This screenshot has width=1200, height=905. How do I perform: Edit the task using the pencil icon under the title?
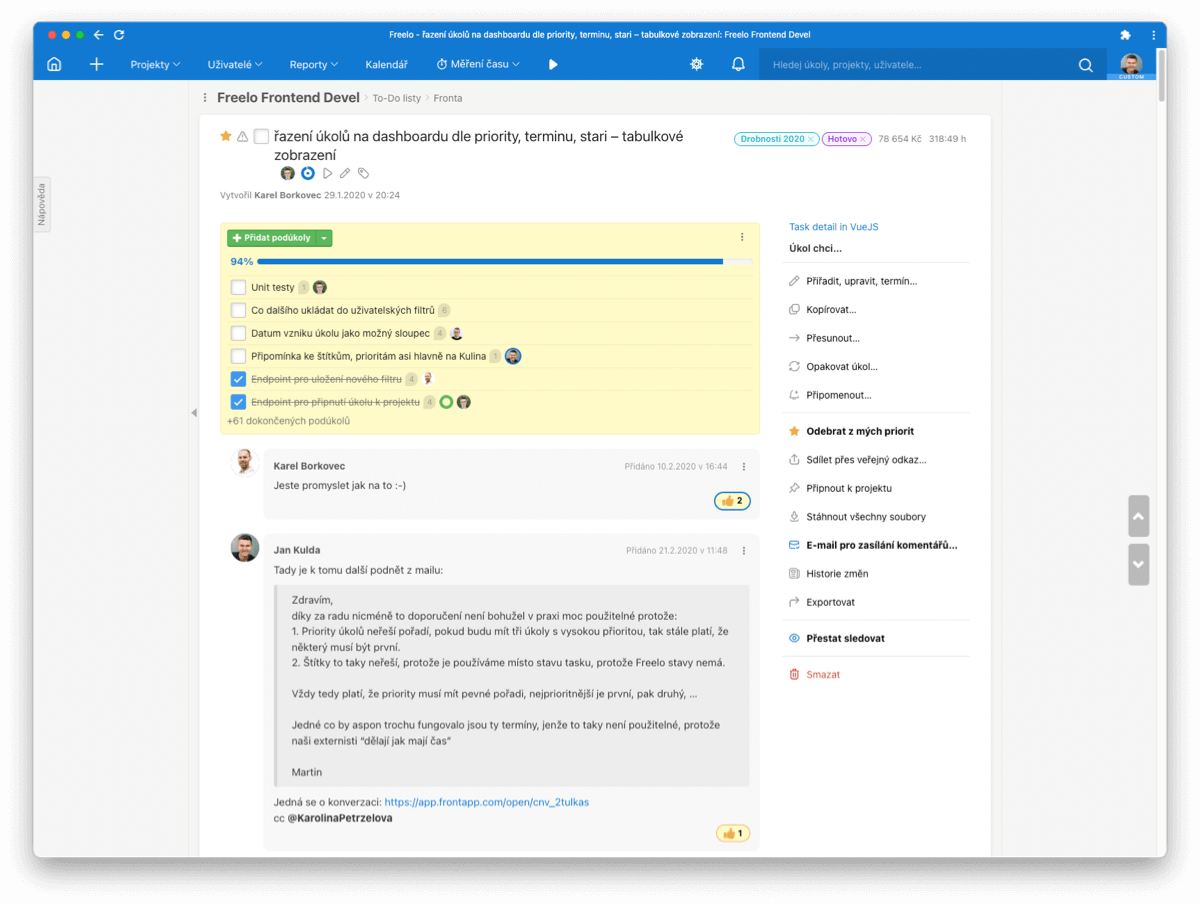(x=345, y=174)
